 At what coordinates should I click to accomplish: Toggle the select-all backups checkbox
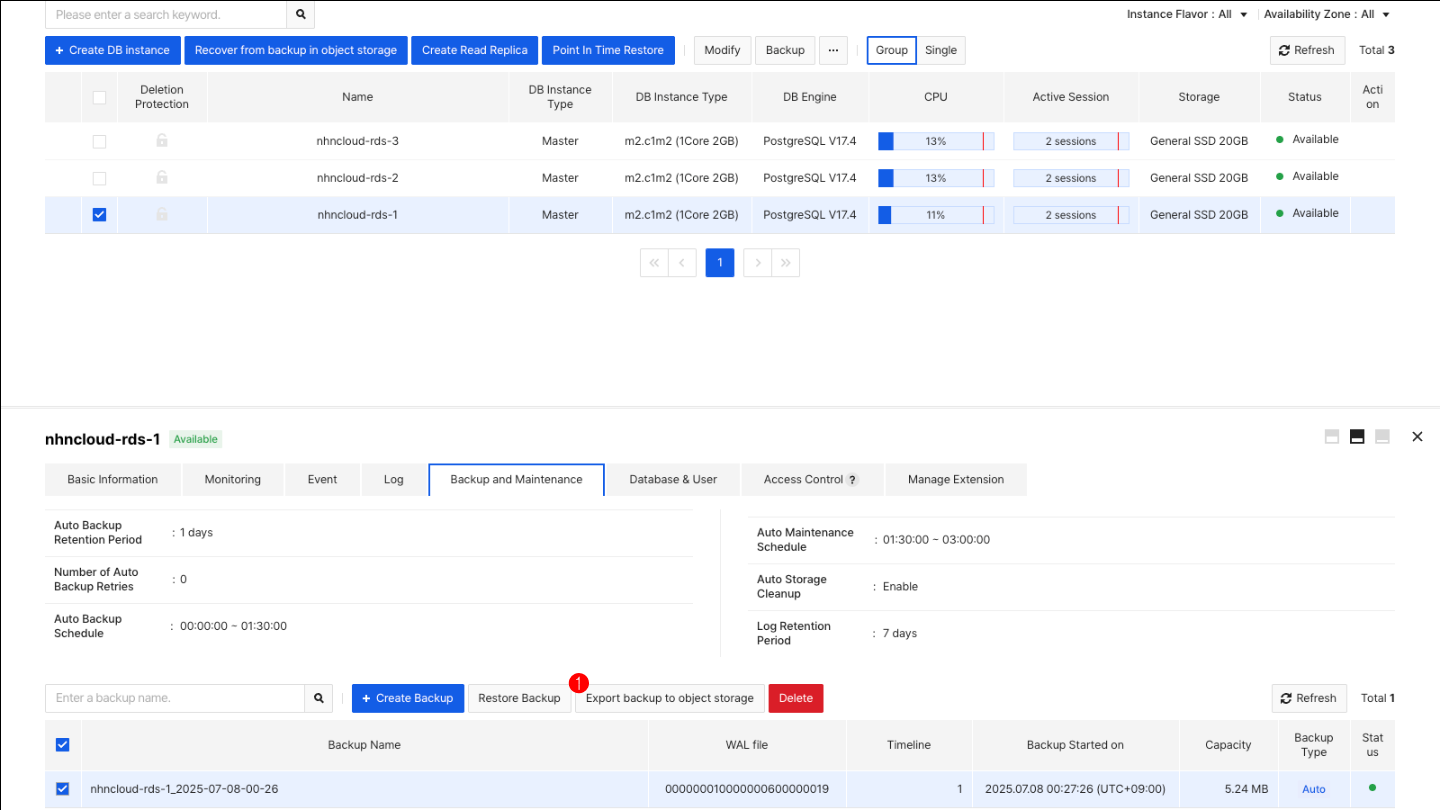(62, 745)
